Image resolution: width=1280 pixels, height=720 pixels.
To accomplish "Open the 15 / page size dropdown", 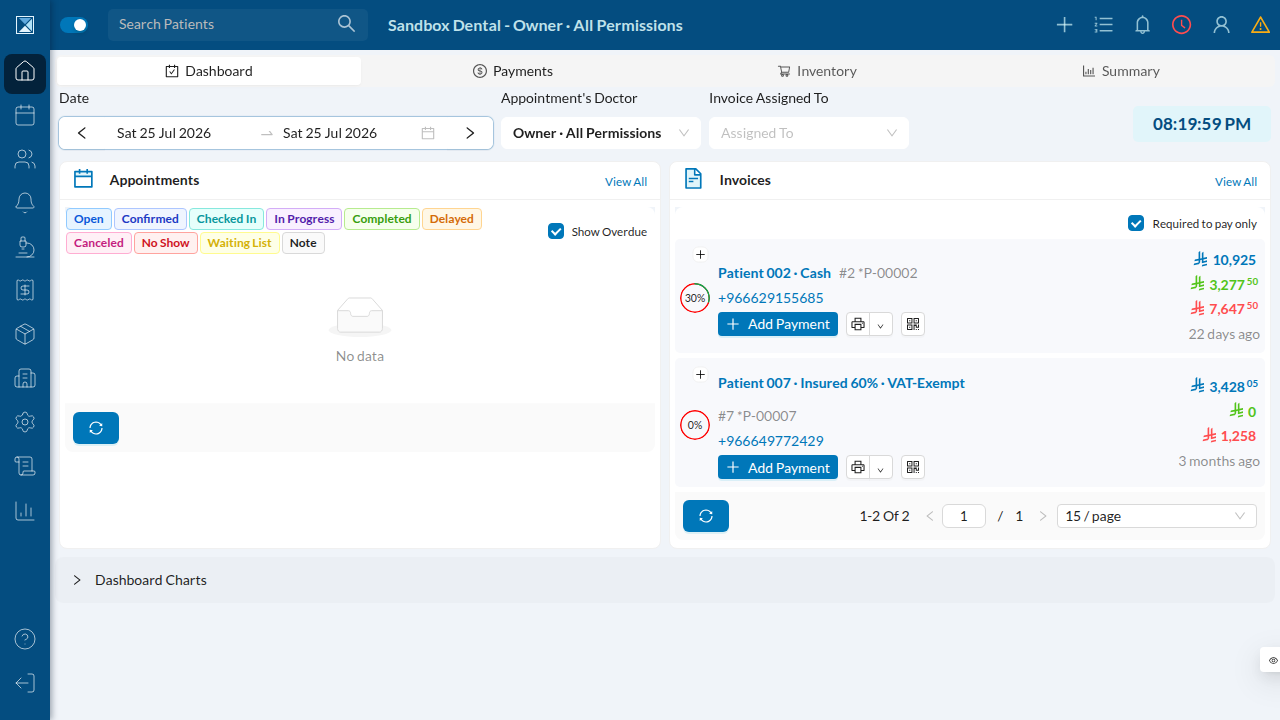I will pyautogui.click(x=1157, y=516).
